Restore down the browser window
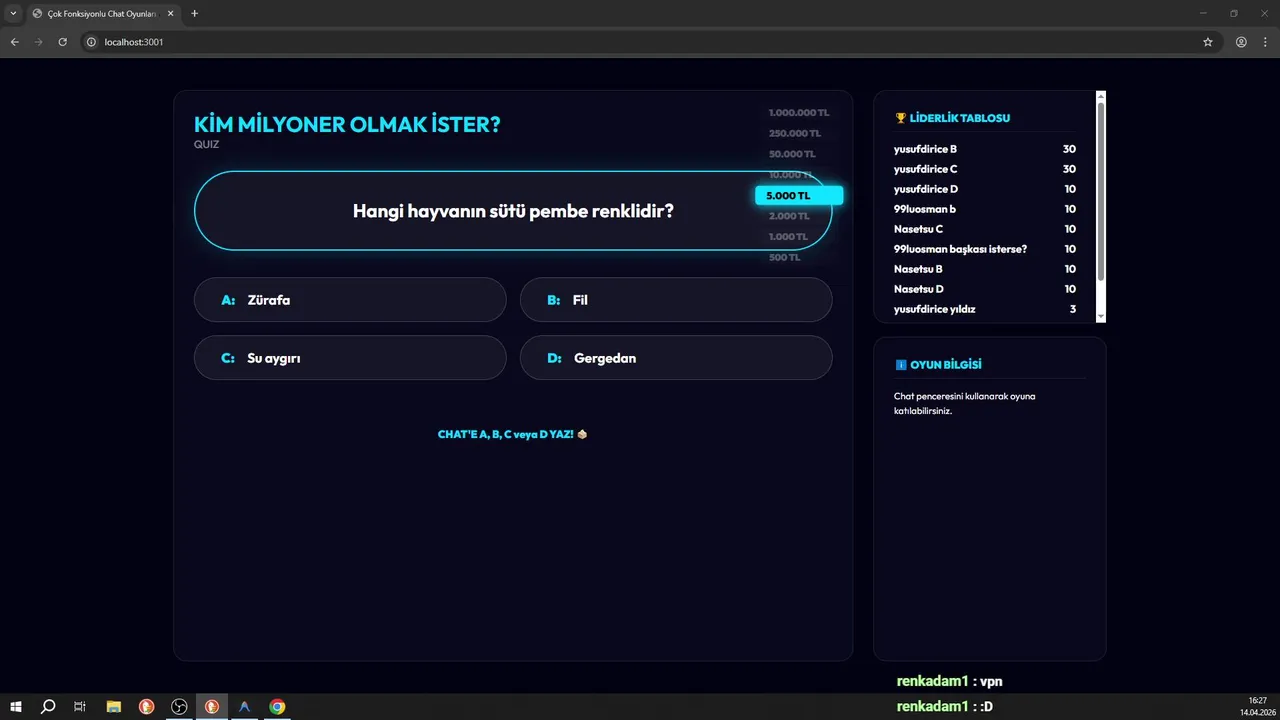The width and height of the screenshot is (1280, 720). 1233,13
